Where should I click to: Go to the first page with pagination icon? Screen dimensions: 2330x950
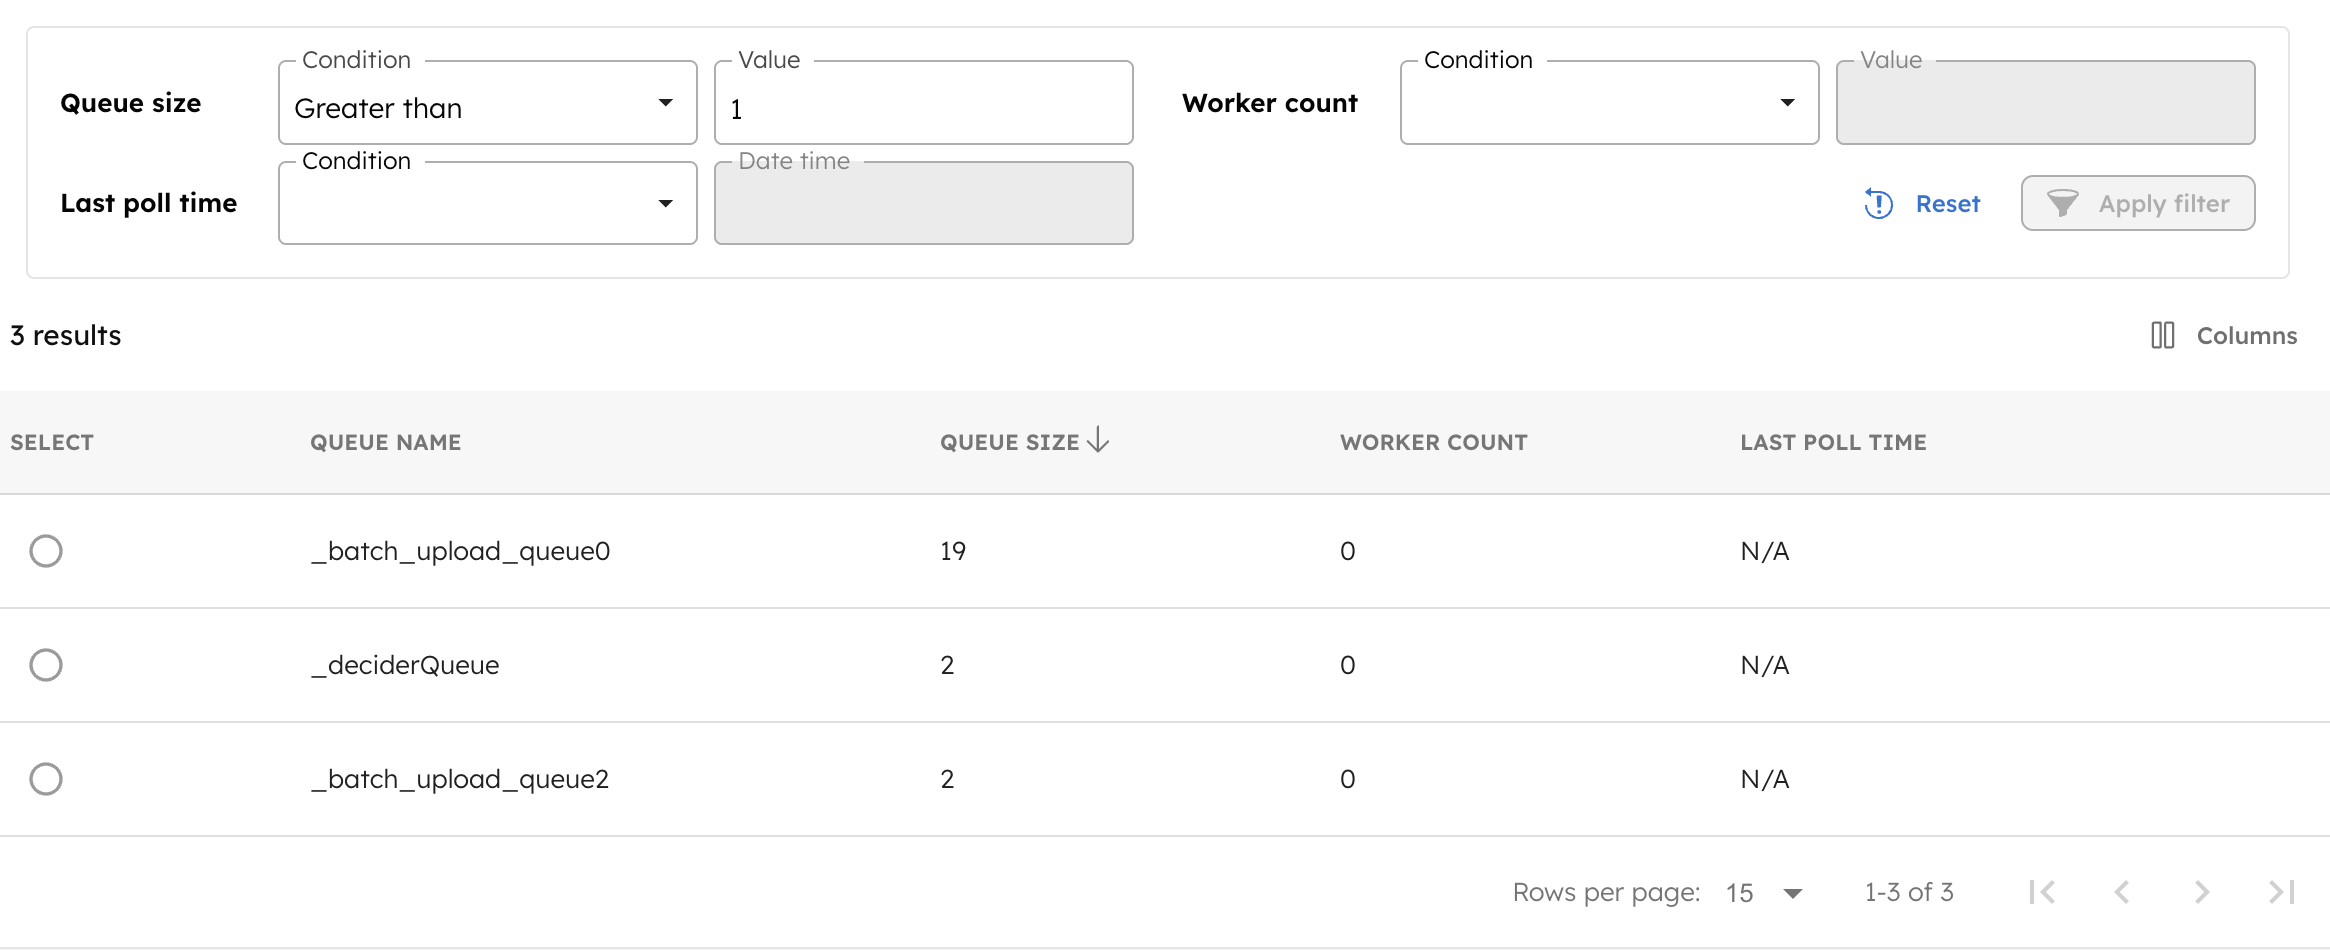[2044, 891]
